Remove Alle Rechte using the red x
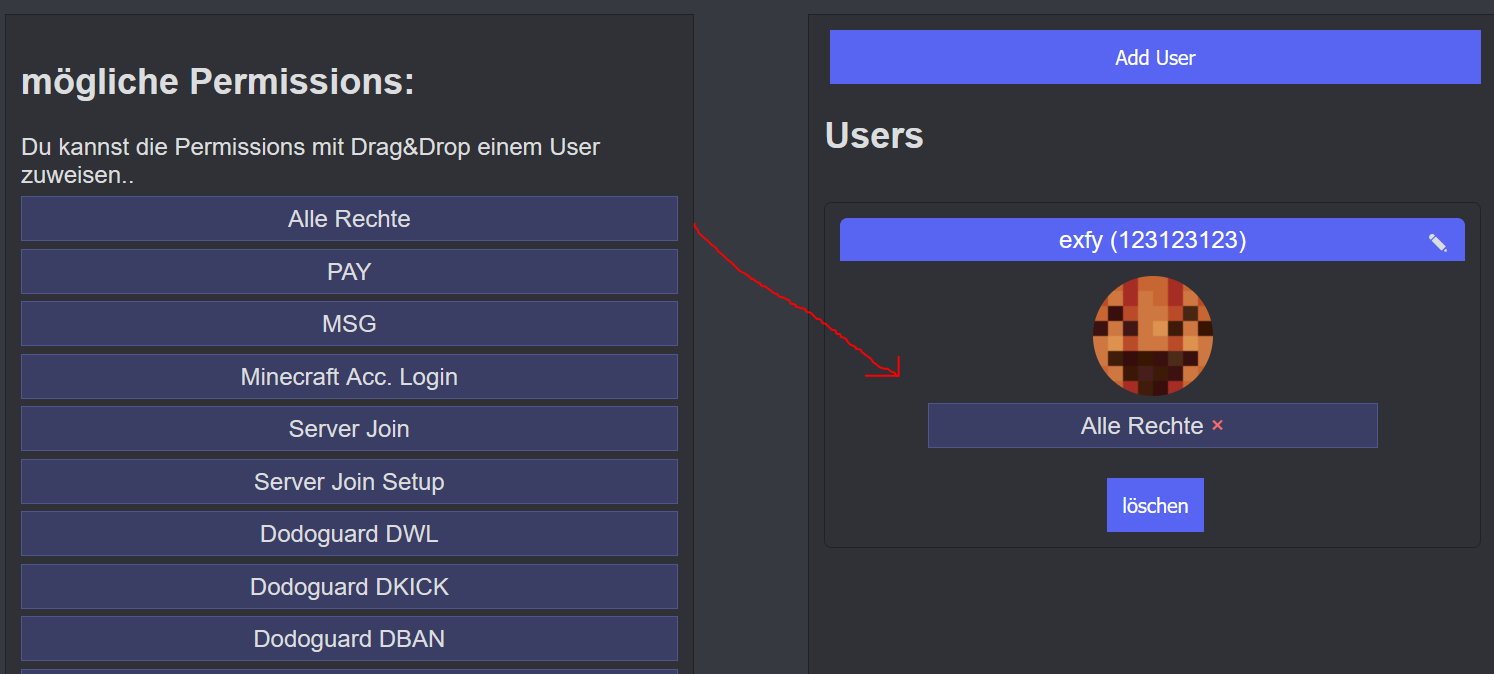 pyautogui.click(x=1217, y=425)
